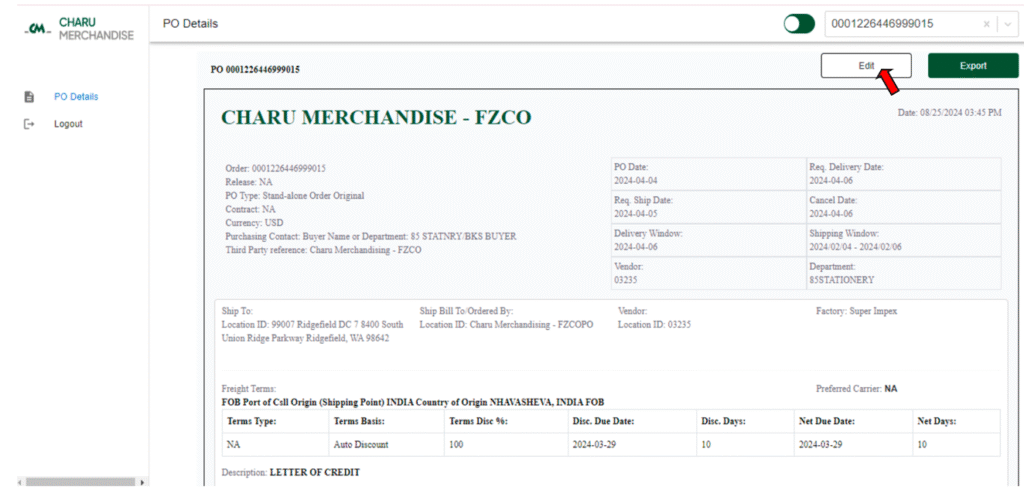This screenshot has height=493, width=1024.
Task: Select the Req. Delivery Date cell
Action: (903, 174)
